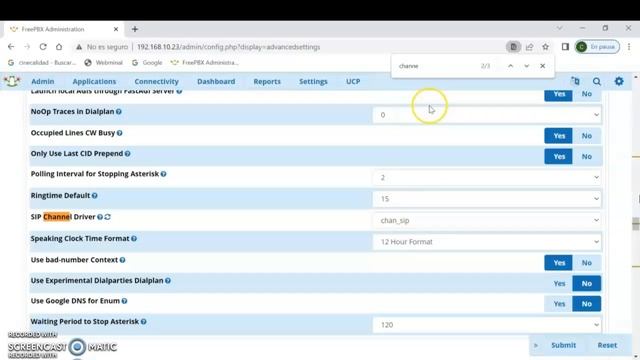Open the Reports menu
The width and height of the screenshot is (640, 360).
(267, 81)
